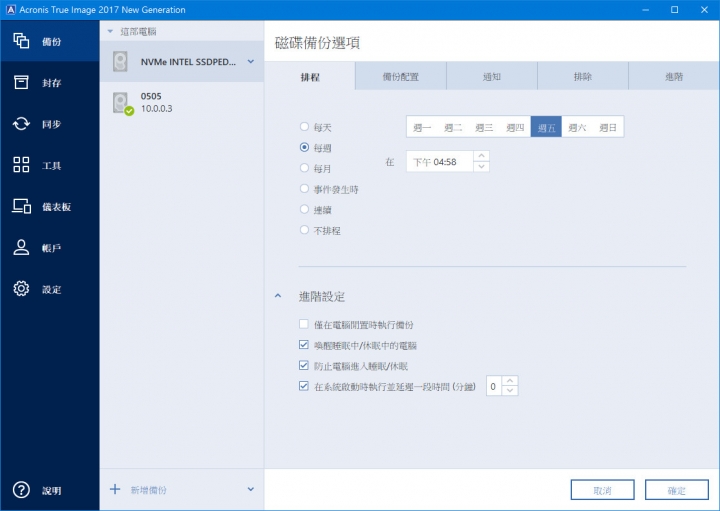The image size is (720, 511).
Task: Uncheck 喚醒睡眠中/休眠中的電腦 checkbox
Action: coord(304,345)
